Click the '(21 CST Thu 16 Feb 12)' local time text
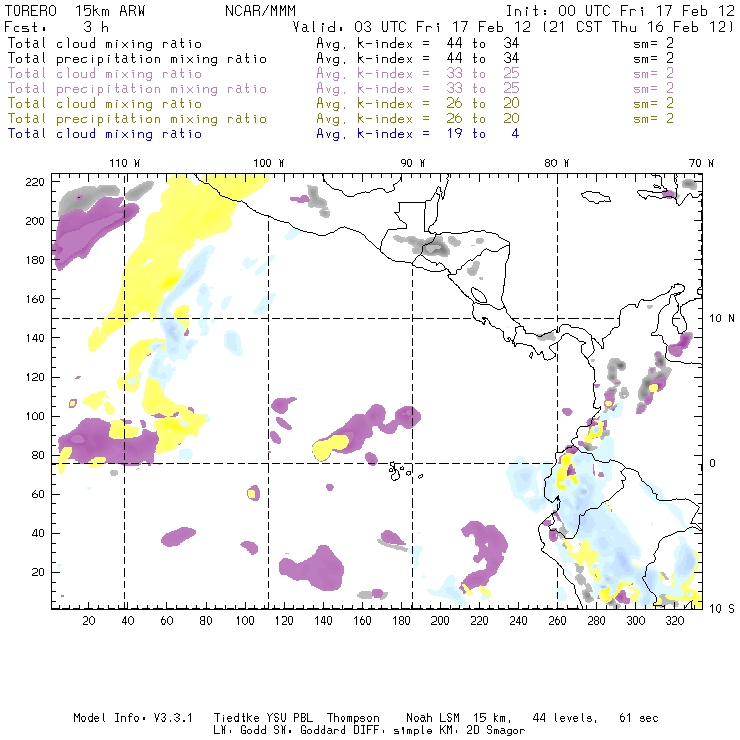 click(638, 27)
